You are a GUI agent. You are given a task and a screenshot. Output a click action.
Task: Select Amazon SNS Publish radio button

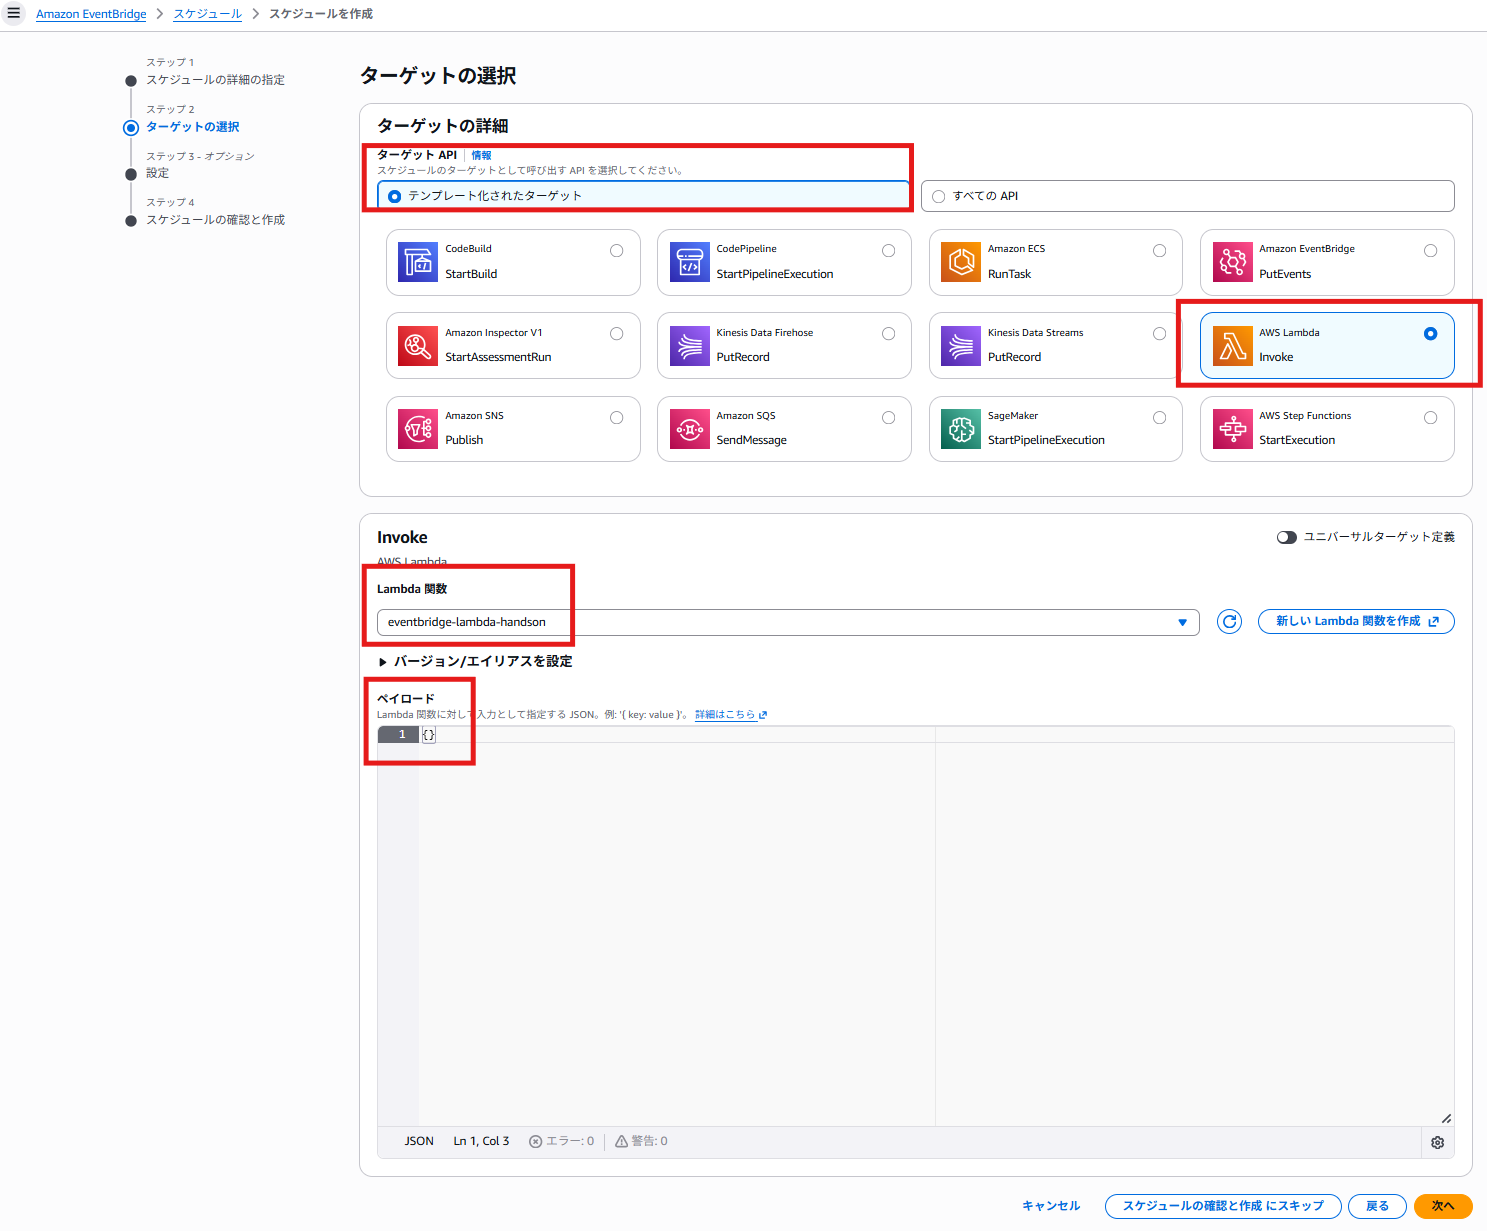(617, 418)
